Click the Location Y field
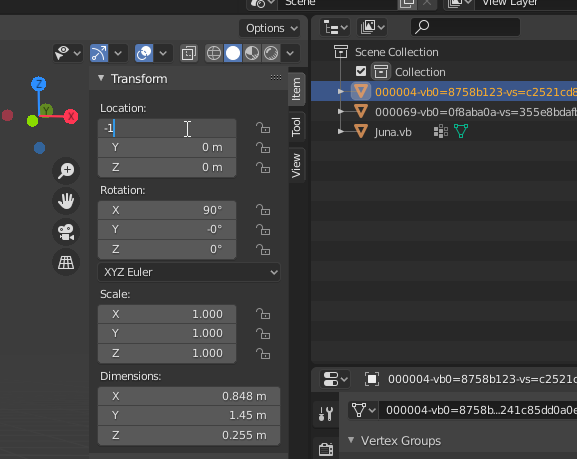The width and height of the screenshot is (577, 459). pyautogui.click(x=167, y=148)
